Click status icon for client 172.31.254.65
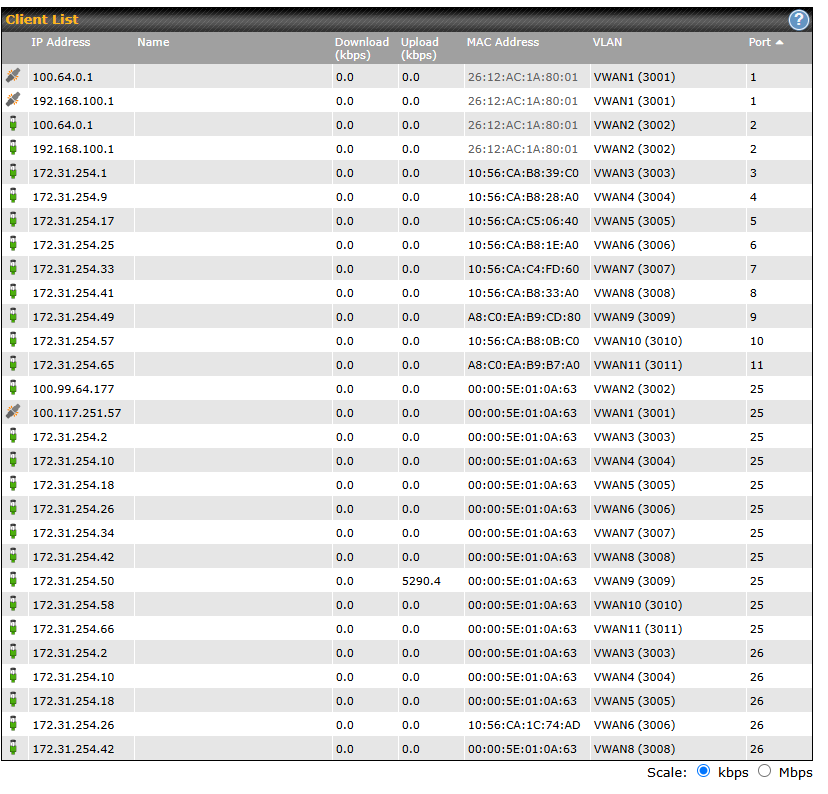This screenshot has width=828, height=794. [14, 364]
